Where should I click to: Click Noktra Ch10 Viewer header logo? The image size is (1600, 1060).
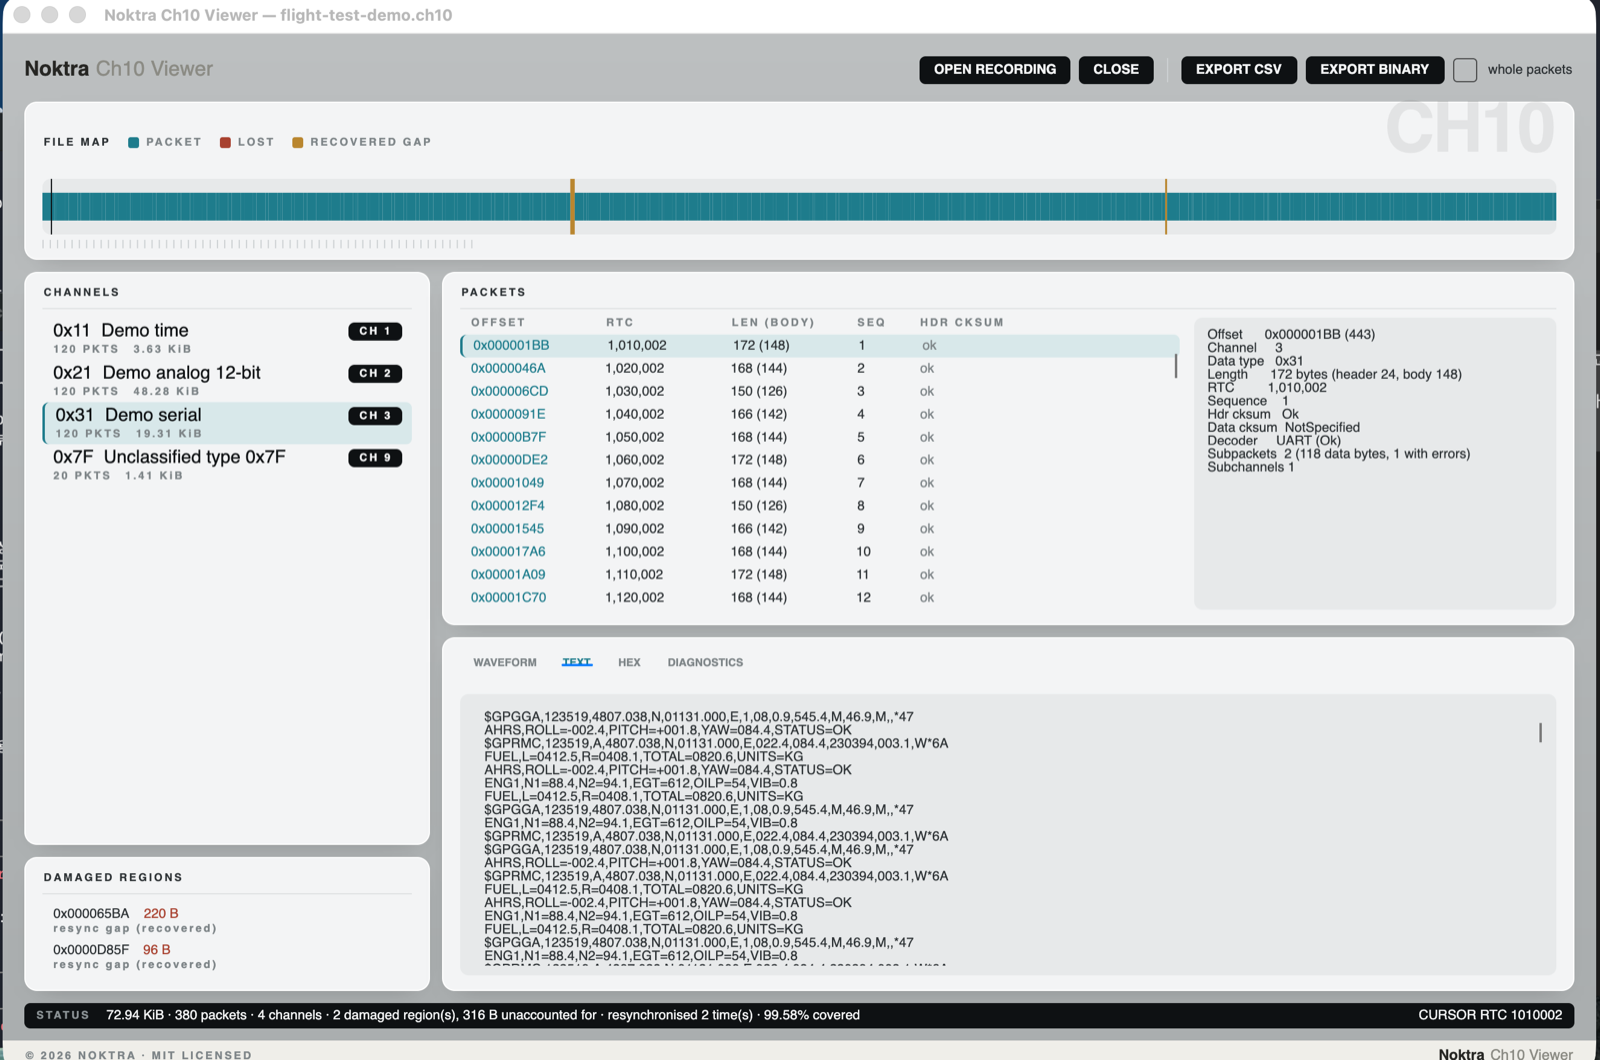click(119, 69)
